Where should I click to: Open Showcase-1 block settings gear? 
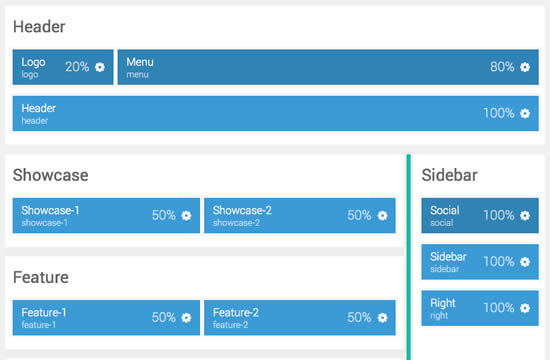[x=186, y=215]
